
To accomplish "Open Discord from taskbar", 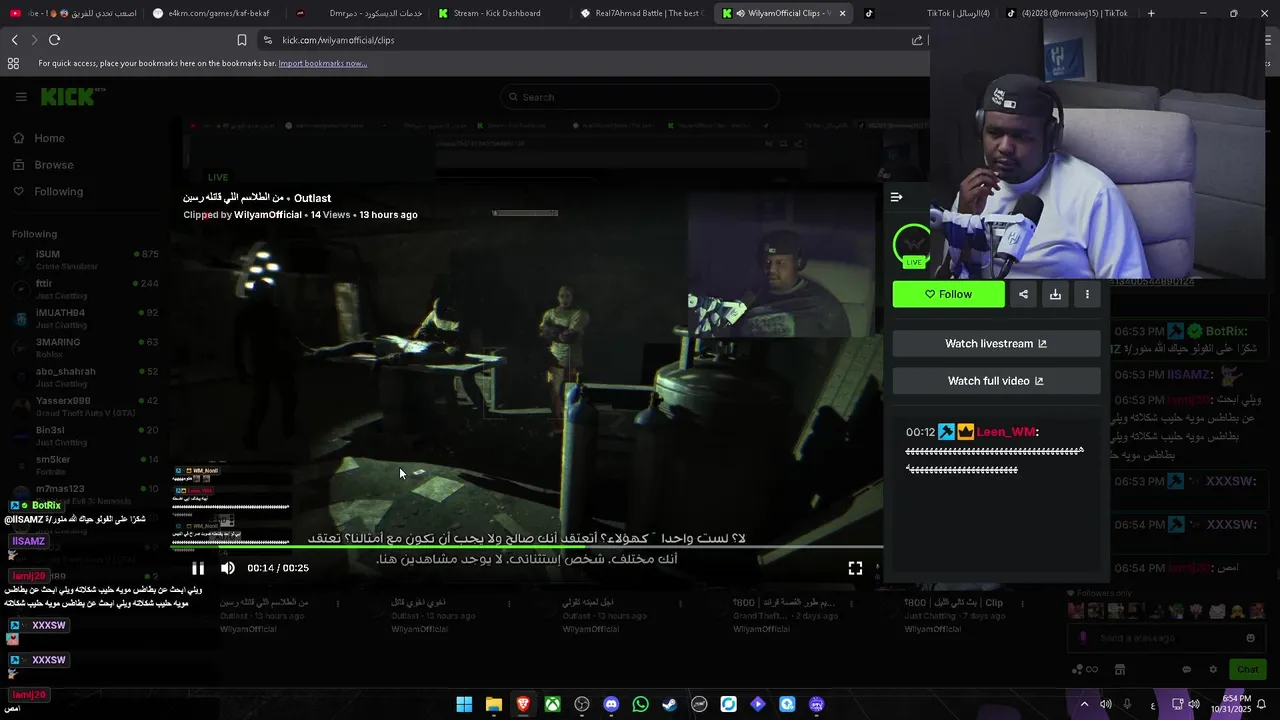I will [x=611, y=704].
